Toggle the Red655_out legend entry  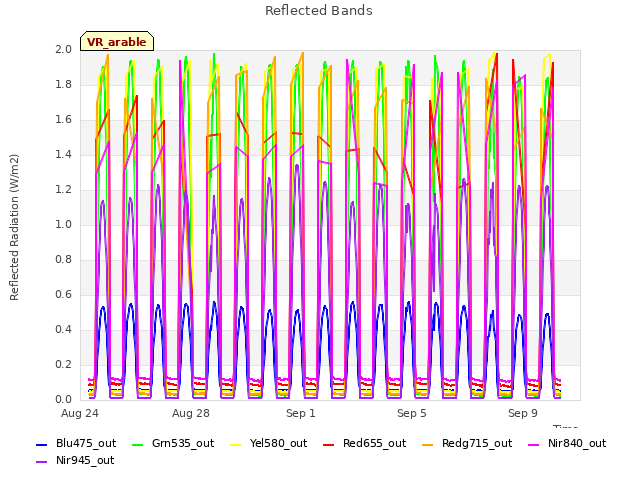point(364,444)
